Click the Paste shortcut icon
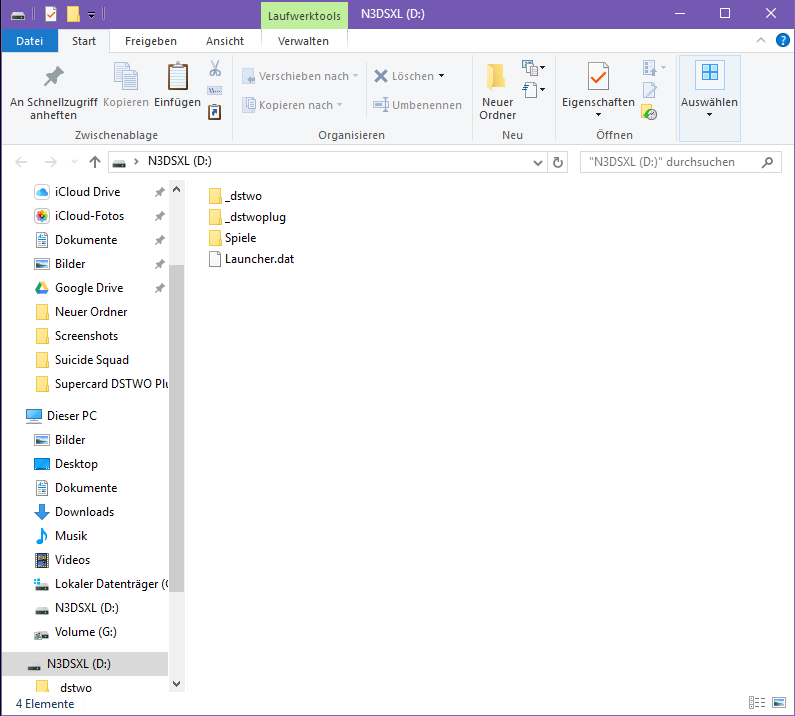 coord(215,112)
